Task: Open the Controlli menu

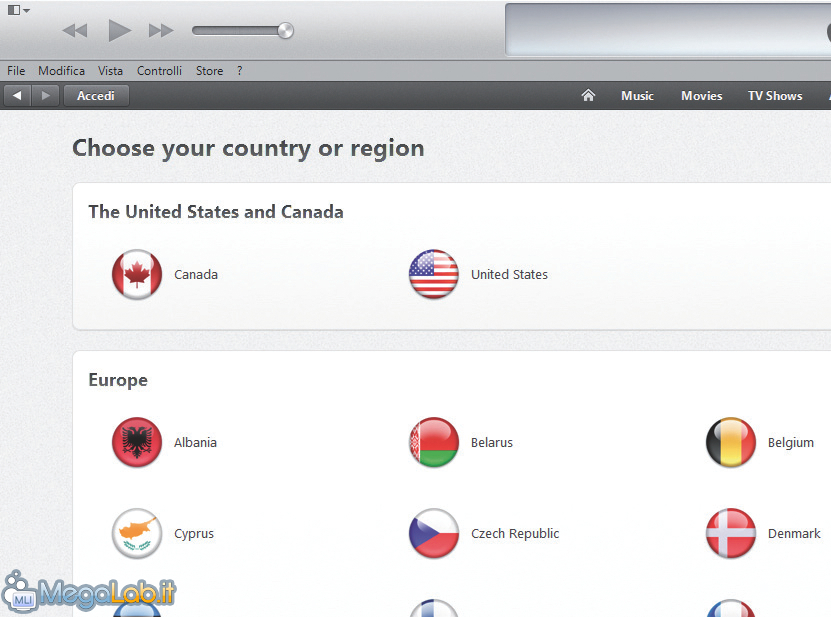Action: [159, 70]
